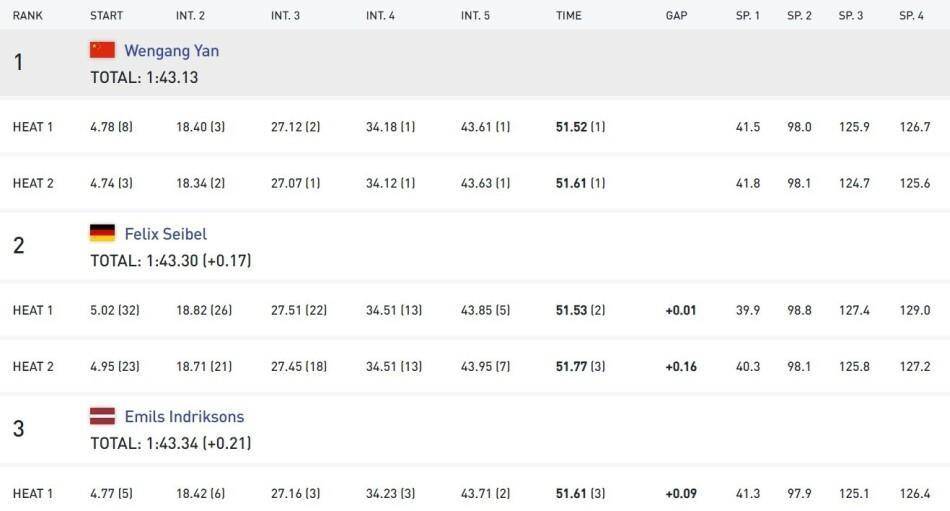Click the INT. 4 column header
This screenshot has height=511, width=950.
tap(380, 16)
